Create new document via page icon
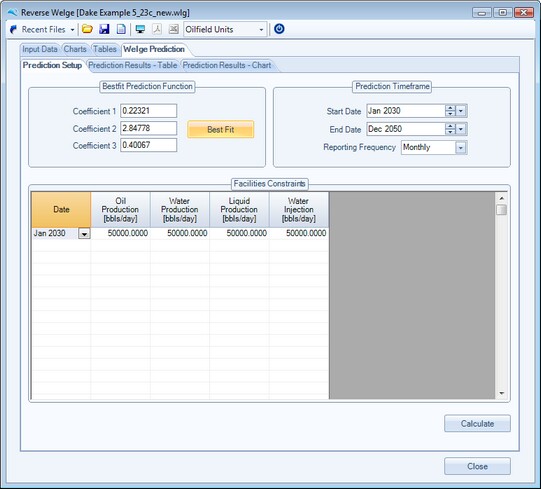This screenshot has width=541, height=489. coord(121,29)
